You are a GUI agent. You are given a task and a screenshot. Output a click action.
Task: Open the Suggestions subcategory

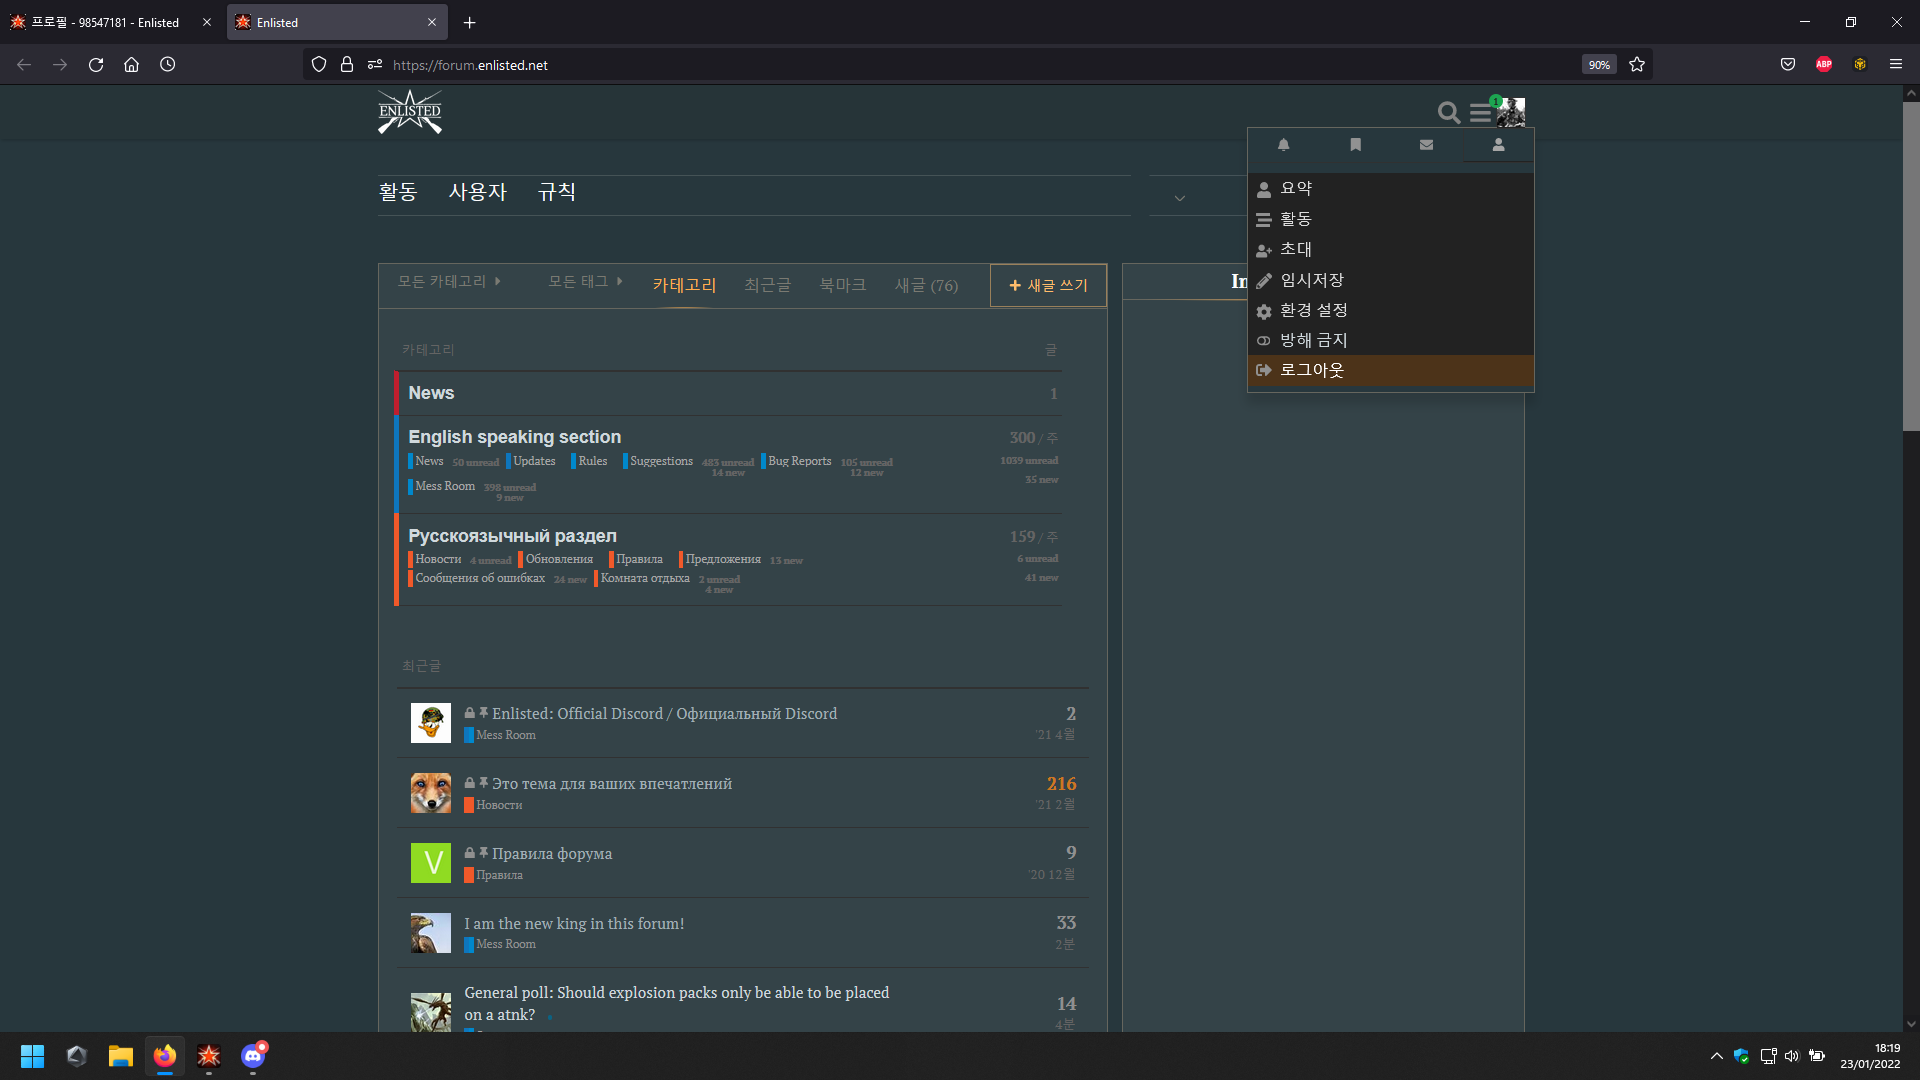660,461
